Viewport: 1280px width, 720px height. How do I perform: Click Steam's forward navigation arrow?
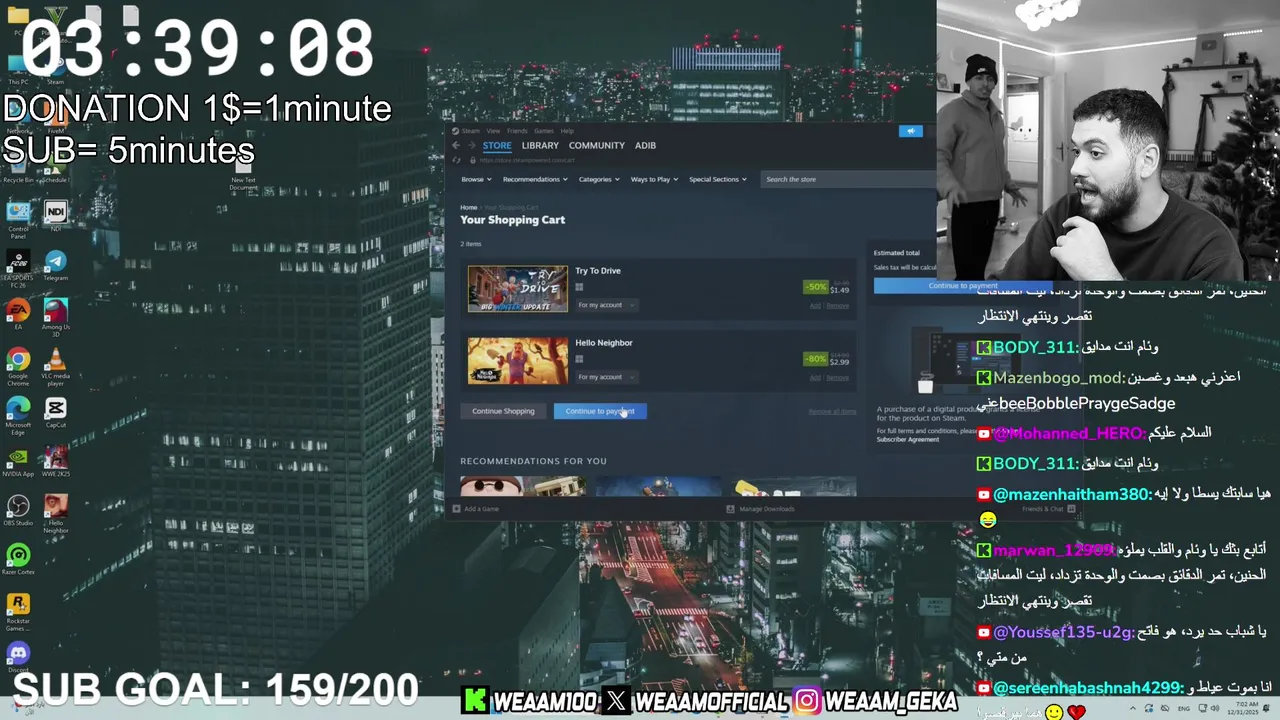click(x=472, y=145)
